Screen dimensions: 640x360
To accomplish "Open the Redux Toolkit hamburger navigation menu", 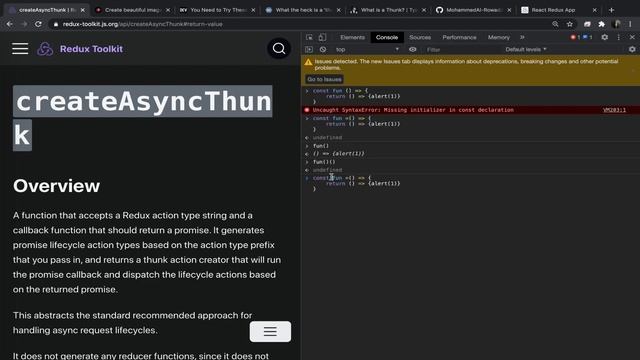I will click(20, 49).
